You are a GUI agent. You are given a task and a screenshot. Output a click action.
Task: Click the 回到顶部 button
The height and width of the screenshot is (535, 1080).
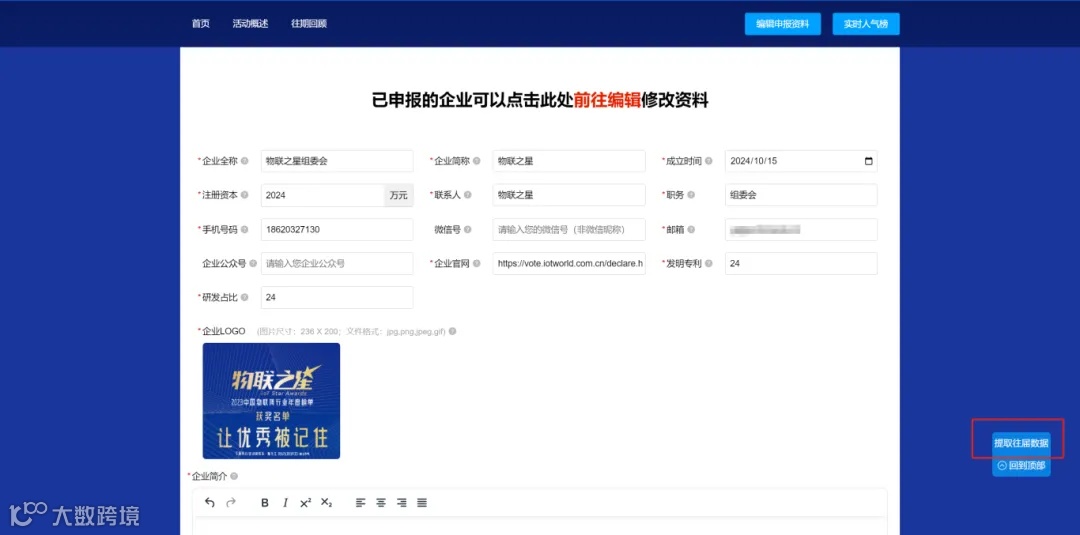pos(1021,465)
